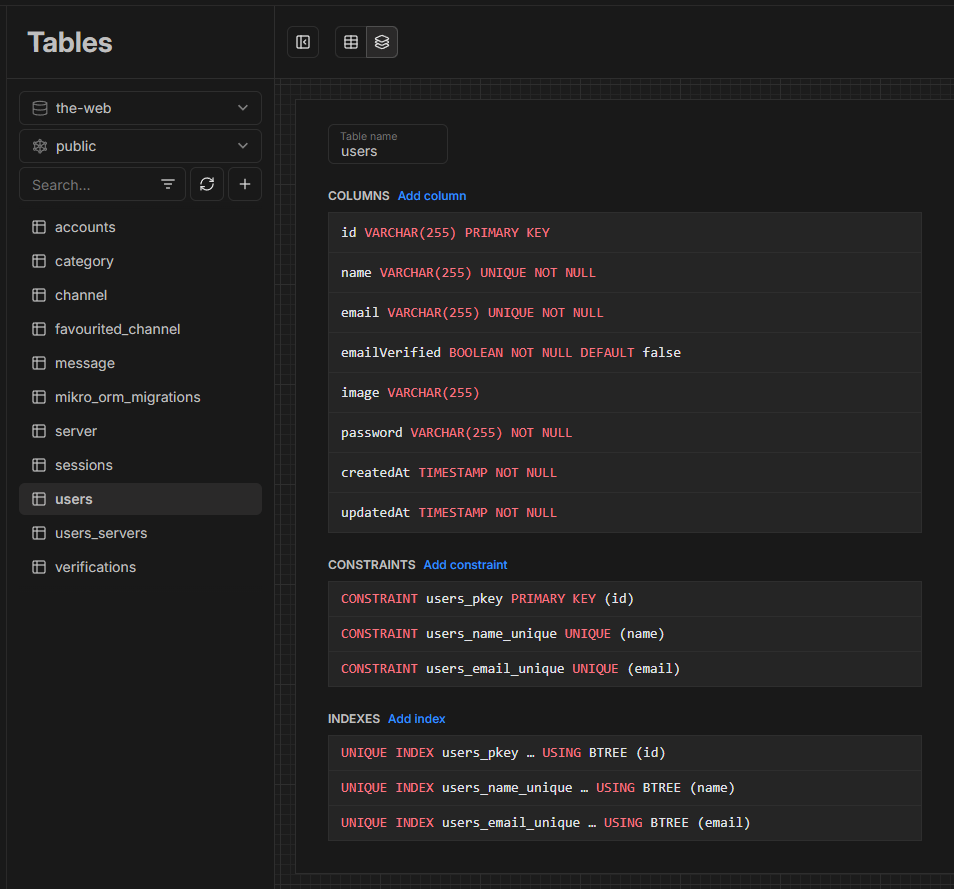Open the accounts table
The image size is (954, 889).
(85, 227)
